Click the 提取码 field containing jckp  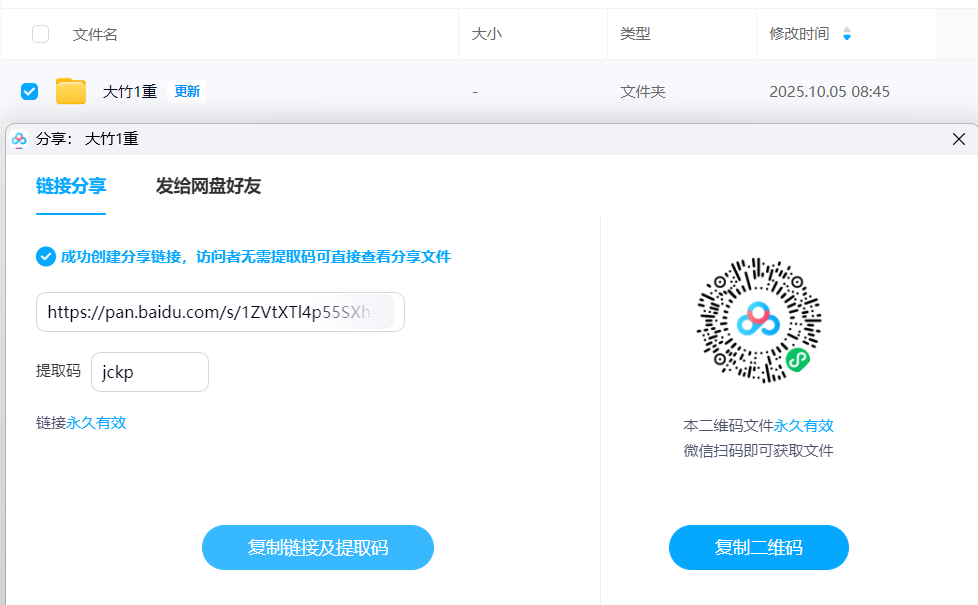pyautogui.click(x=149, y=372)
